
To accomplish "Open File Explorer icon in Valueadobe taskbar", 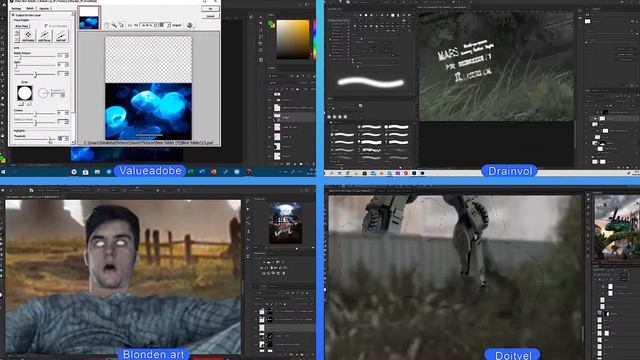I will [97, 172].
